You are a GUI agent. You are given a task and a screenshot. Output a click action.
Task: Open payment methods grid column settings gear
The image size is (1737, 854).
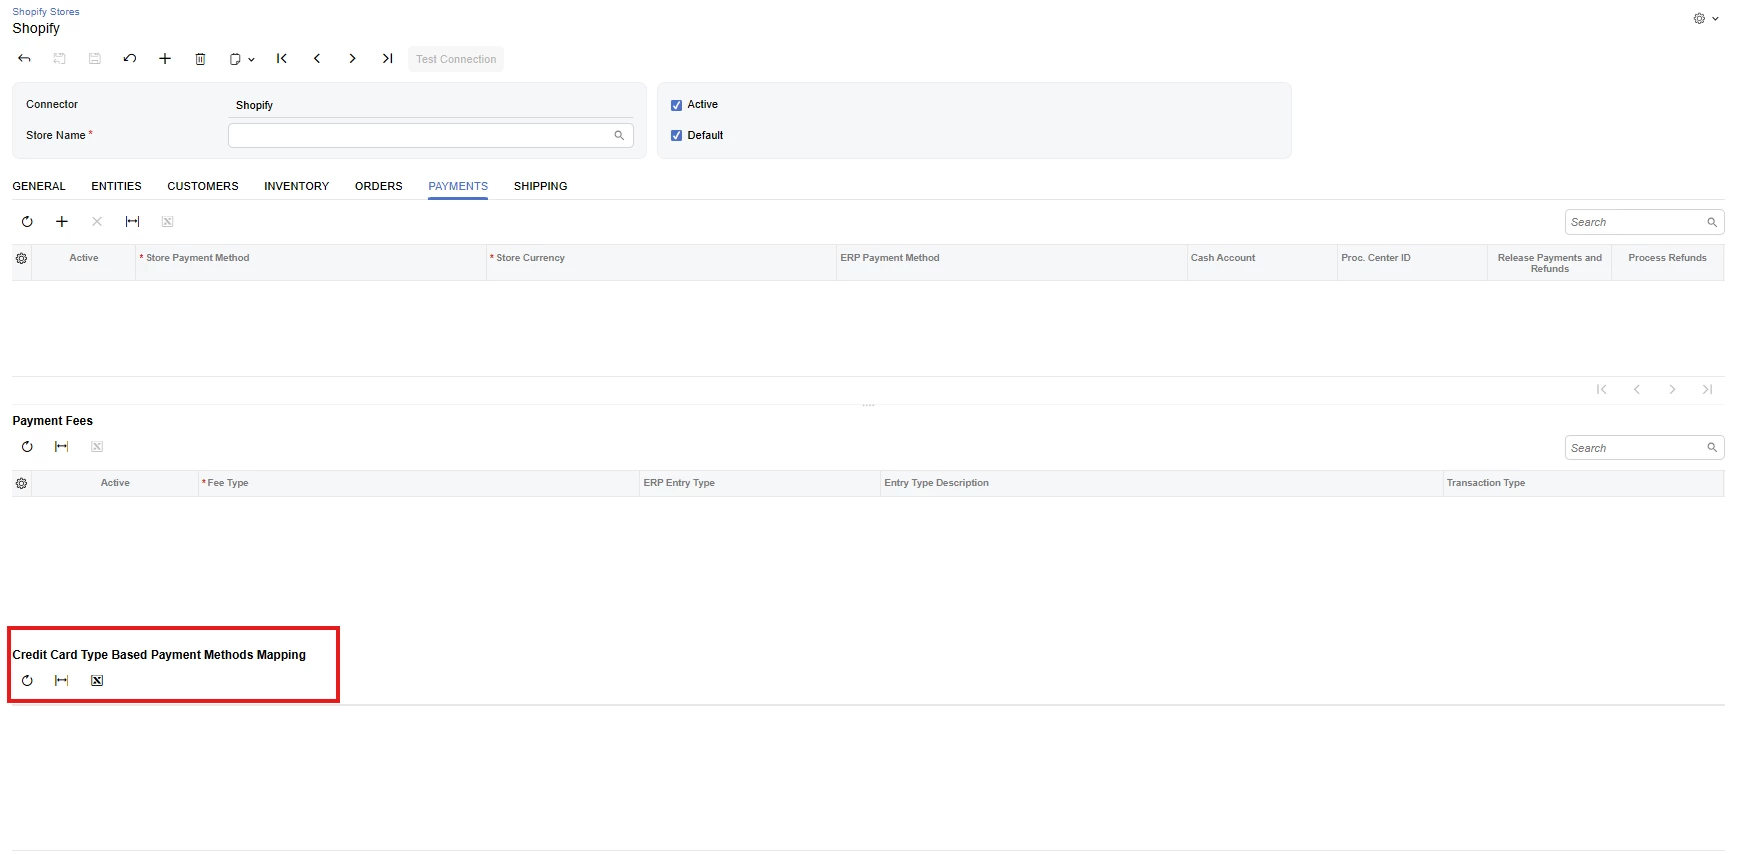tap(21, 258)
